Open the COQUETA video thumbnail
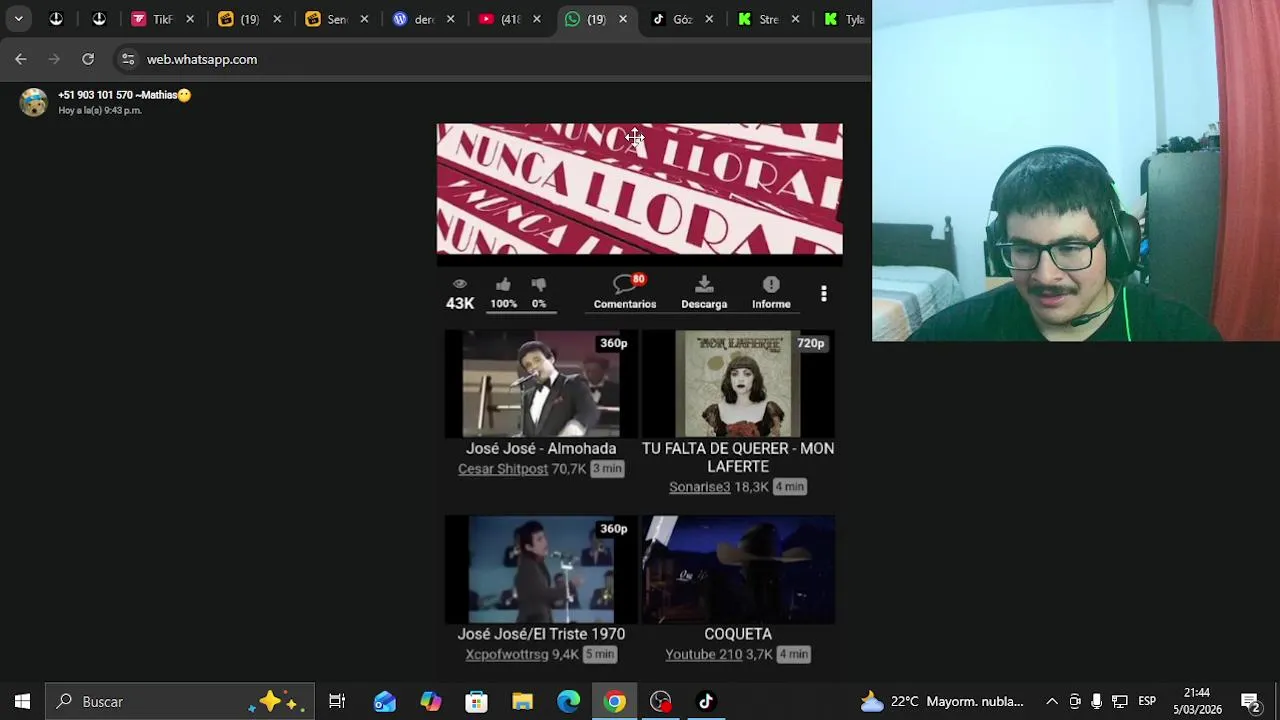 738,569
